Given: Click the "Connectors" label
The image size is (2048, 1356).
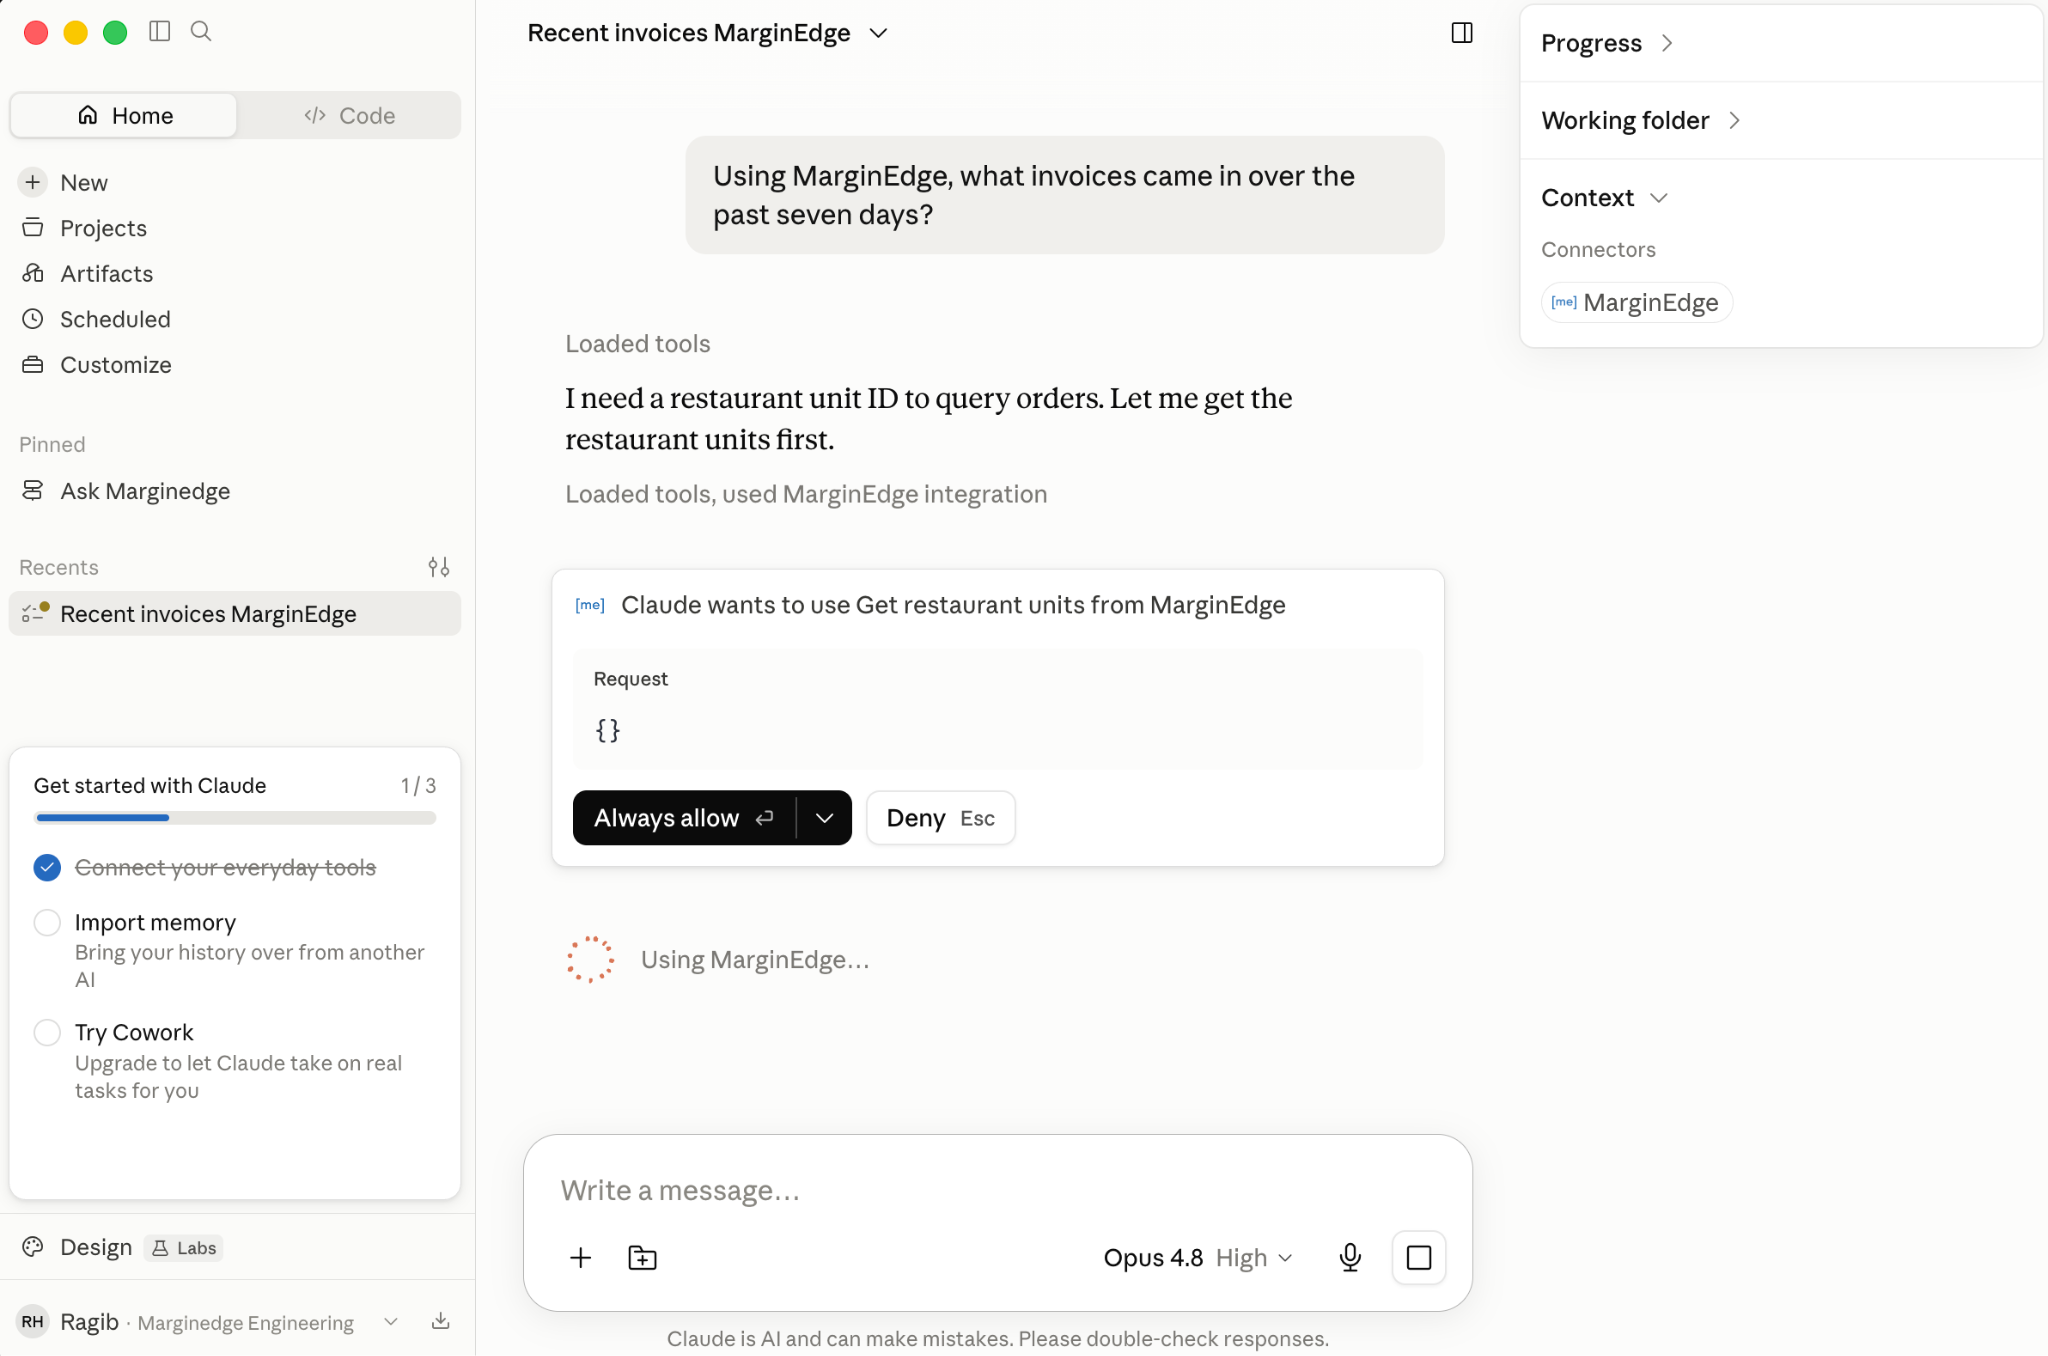Looking at the screenshot, I should [1598, 249].
